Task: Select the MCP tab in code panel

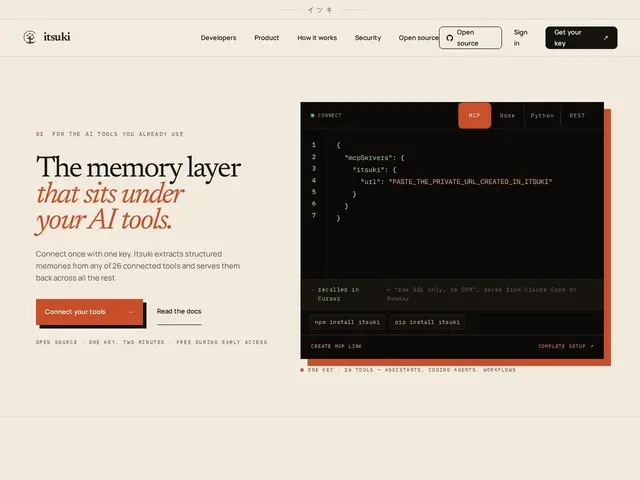Action: tap(474, 116)
